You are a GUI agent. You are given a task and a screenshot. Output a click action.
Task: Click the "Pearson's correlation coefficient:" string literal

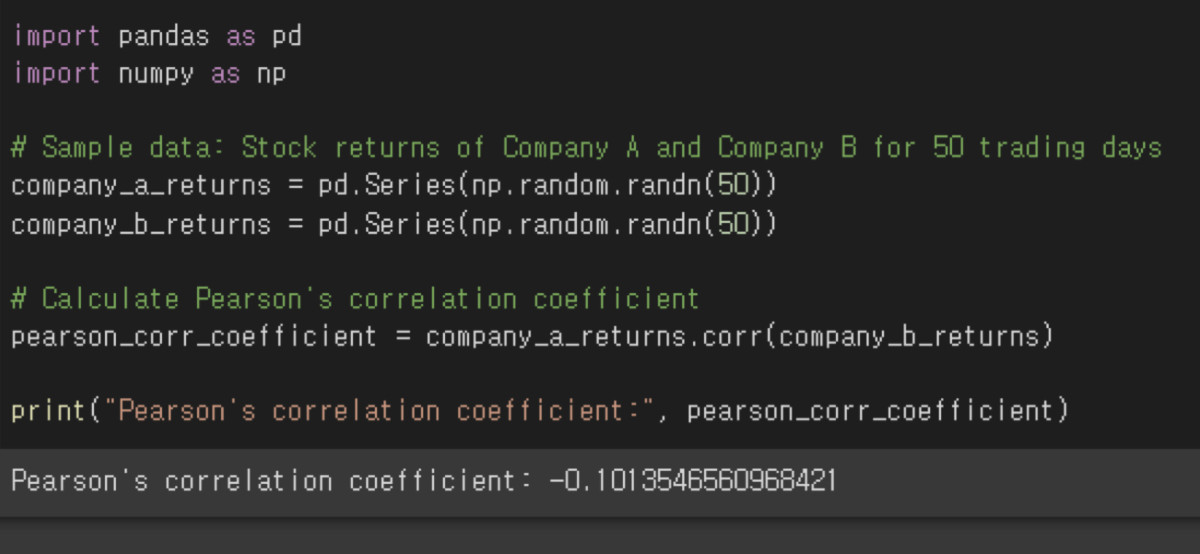[379, 411]
